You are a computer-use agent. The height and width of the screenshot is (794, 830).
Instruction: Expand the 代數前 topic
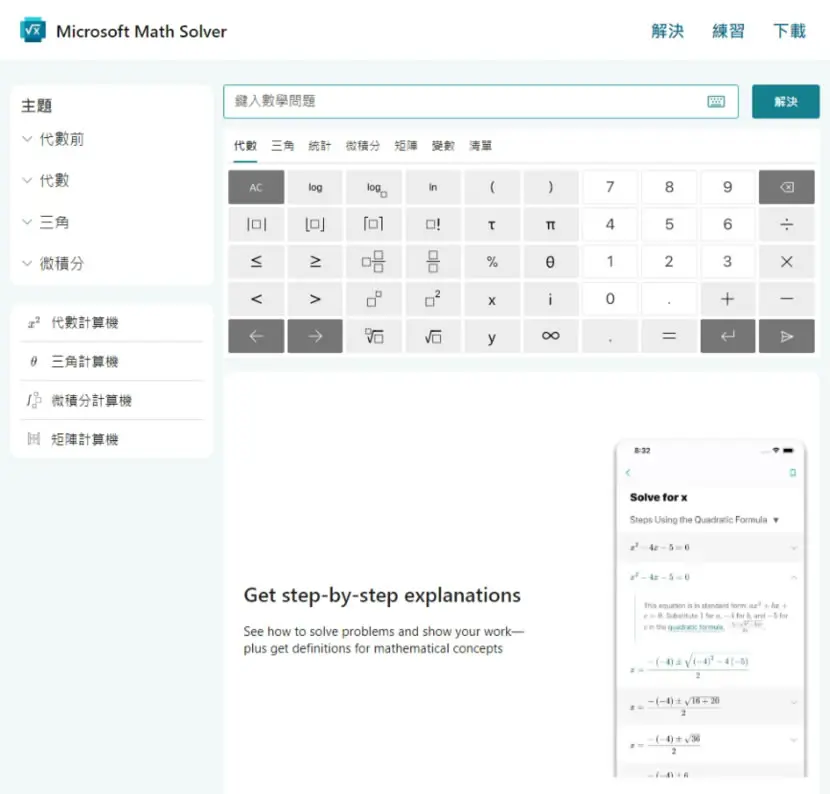tap(53, 139)
